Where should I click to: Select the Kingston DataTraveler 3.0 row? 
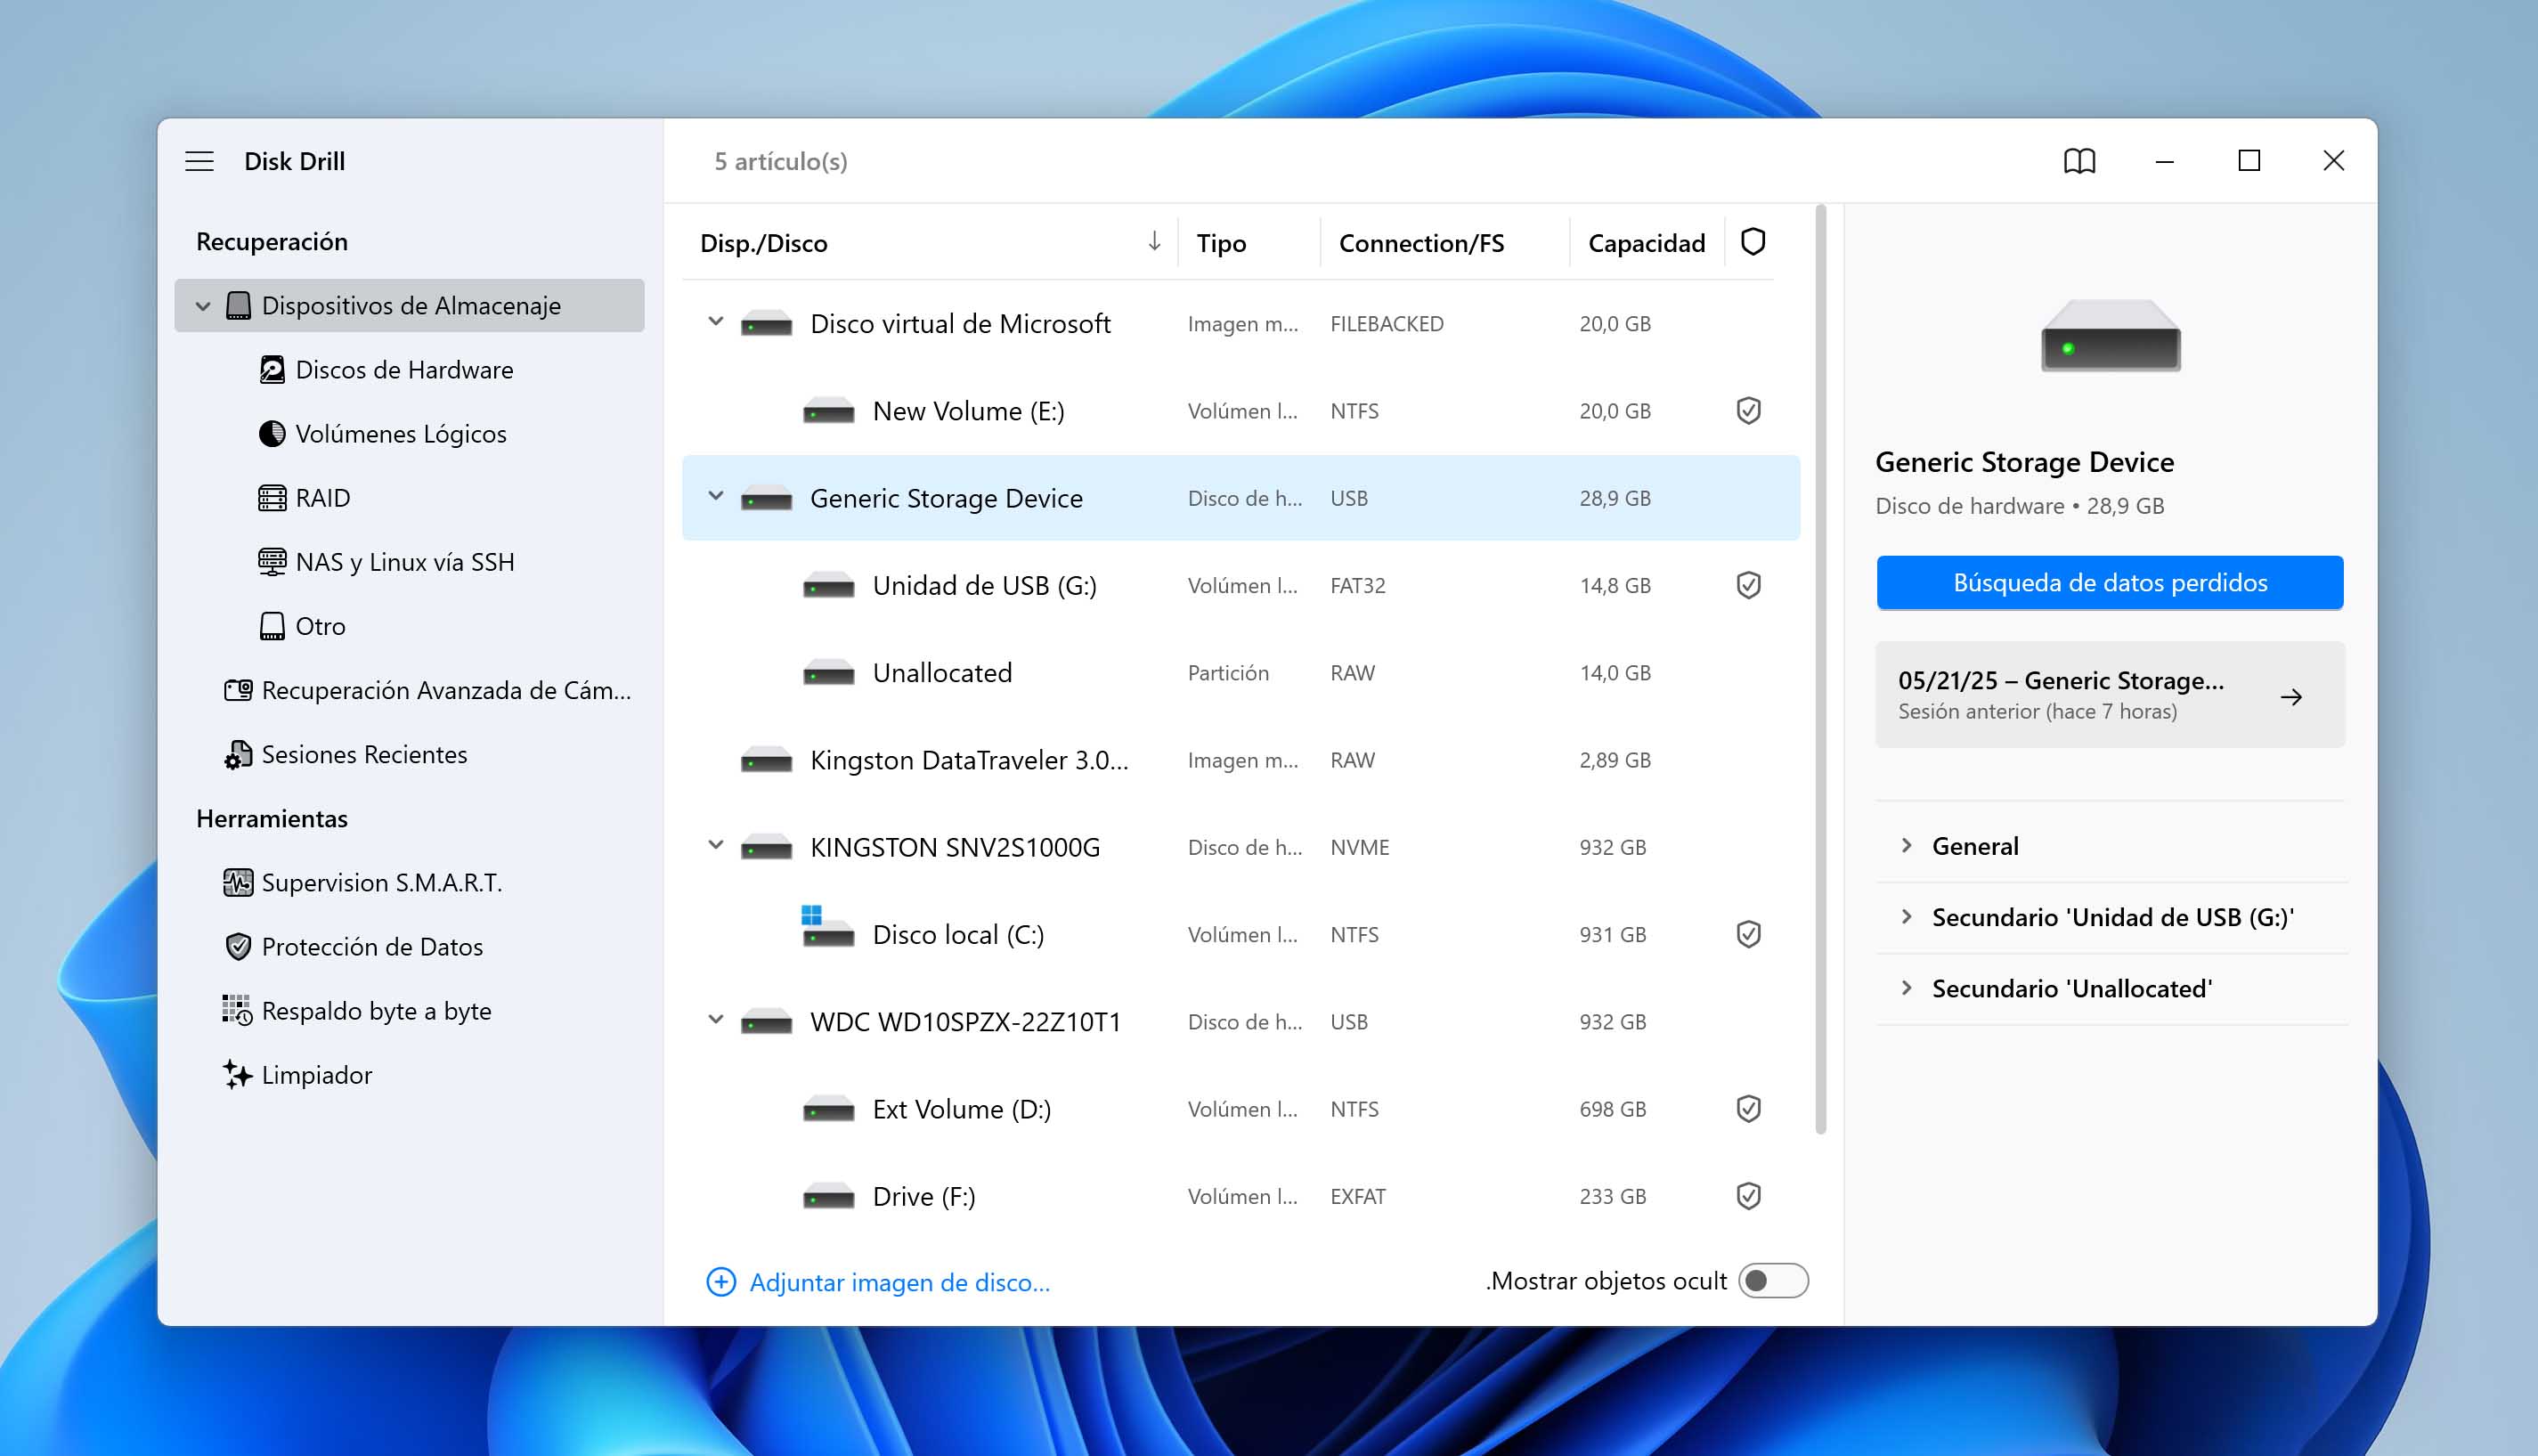pos(1241,760)
